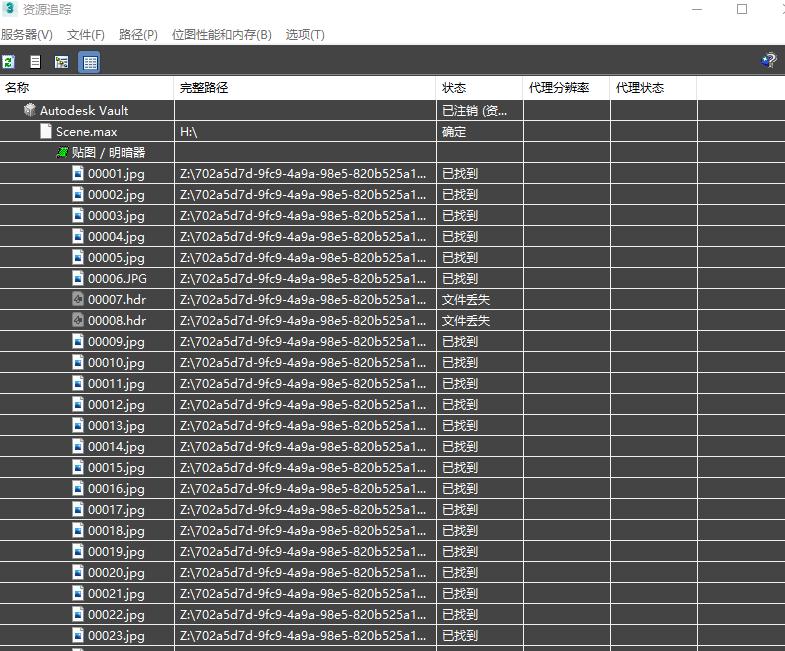Click the 已找到 status of 00010.jpg
This screenshot has width=785, height=651.
(480, 363)
